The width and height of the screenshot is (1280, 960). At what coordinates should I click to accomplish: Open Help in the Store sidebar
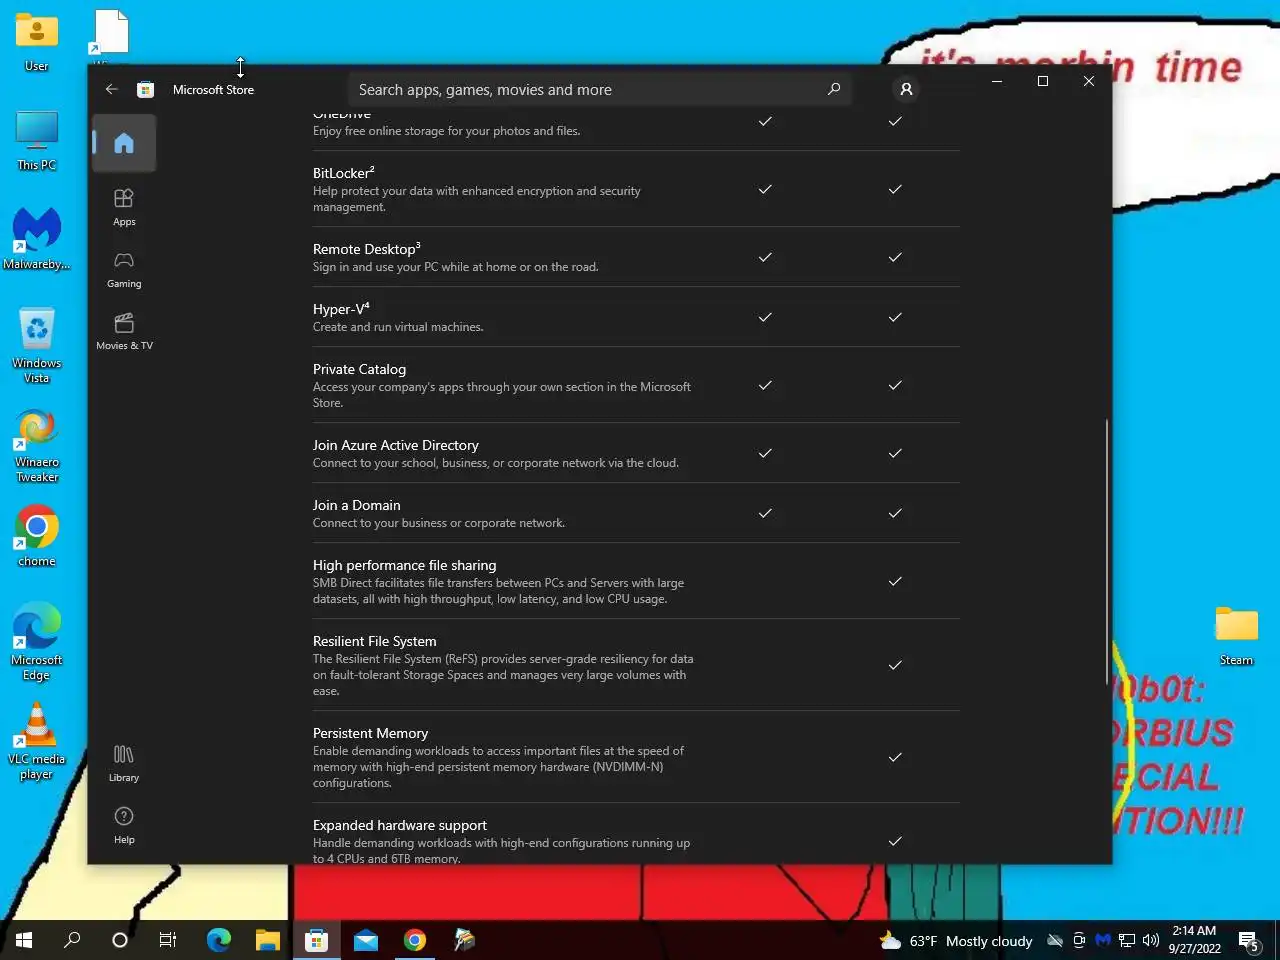click(124, 825)
